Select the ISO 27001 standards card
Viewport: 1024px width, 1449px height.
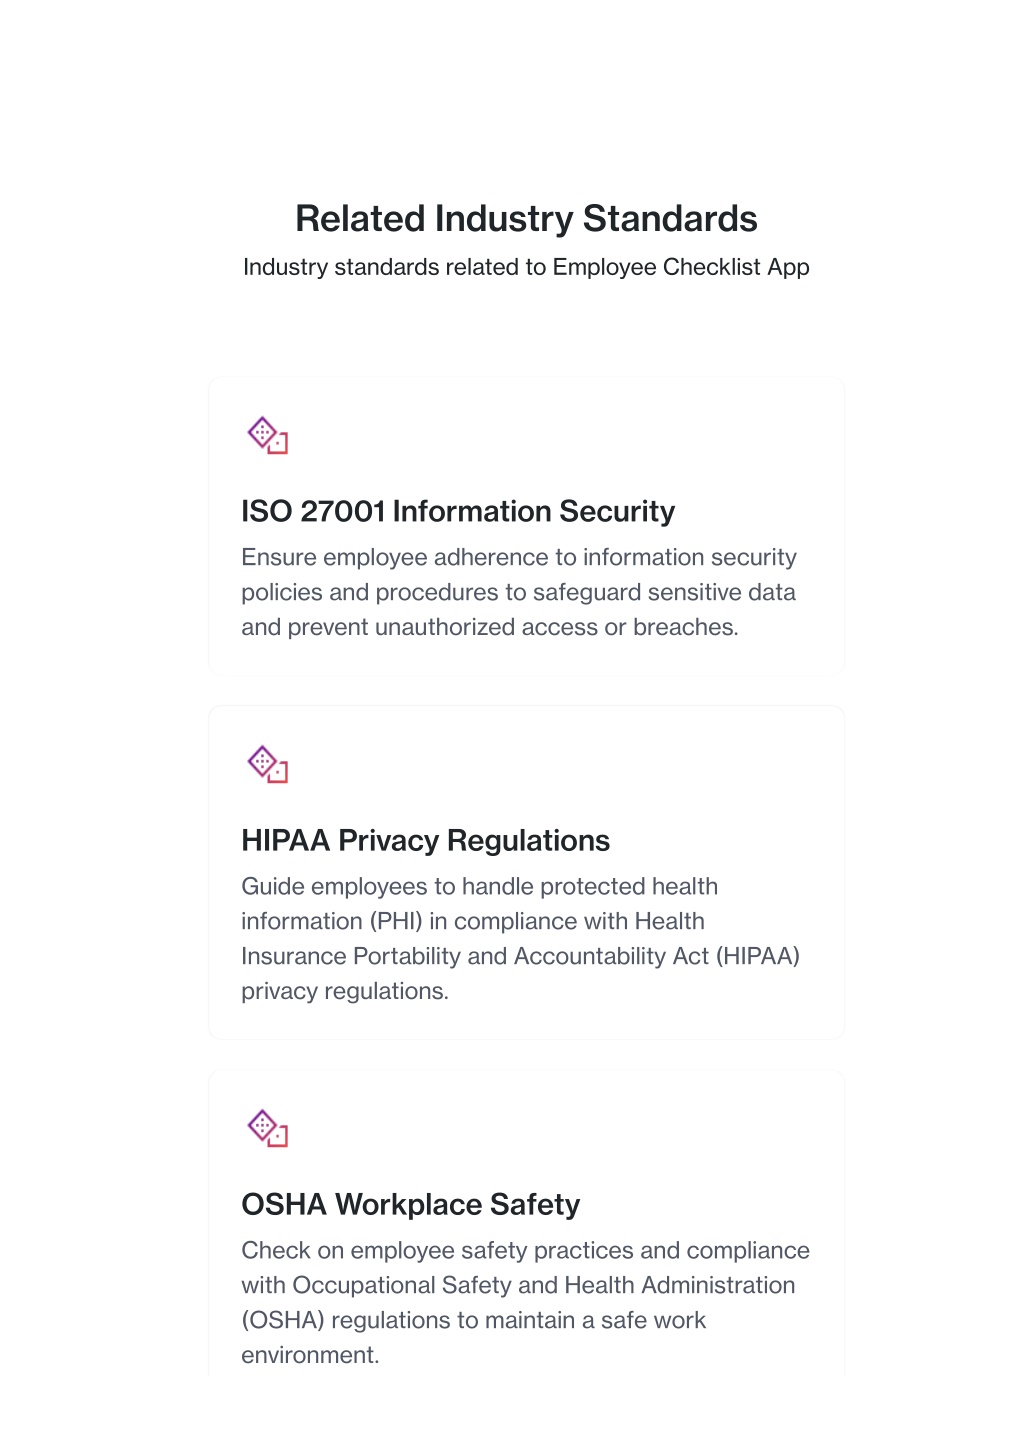pos(526,523)
